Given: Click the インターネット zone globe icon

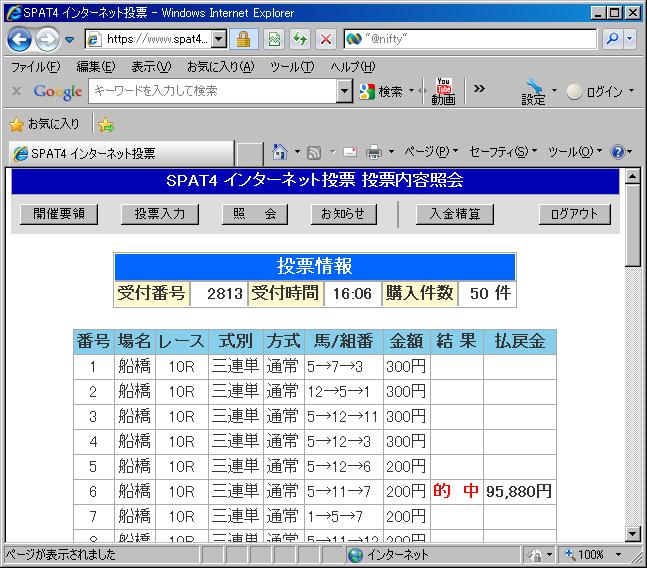Looking at the screenshot, I should pos(355,555).
